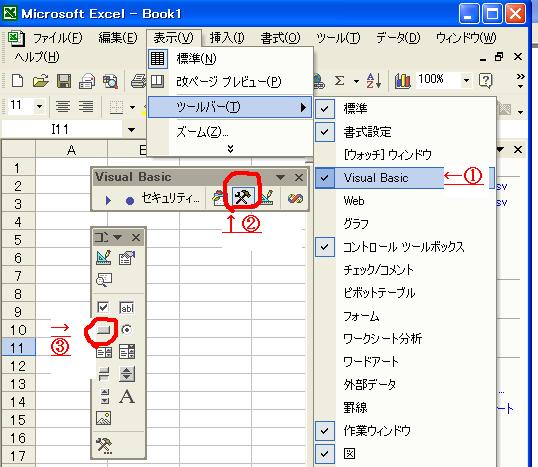Choose 改ページ プレビュー(P) view
Image resolution: width=538 pixels, height=467 pixels.
point(231,82)
